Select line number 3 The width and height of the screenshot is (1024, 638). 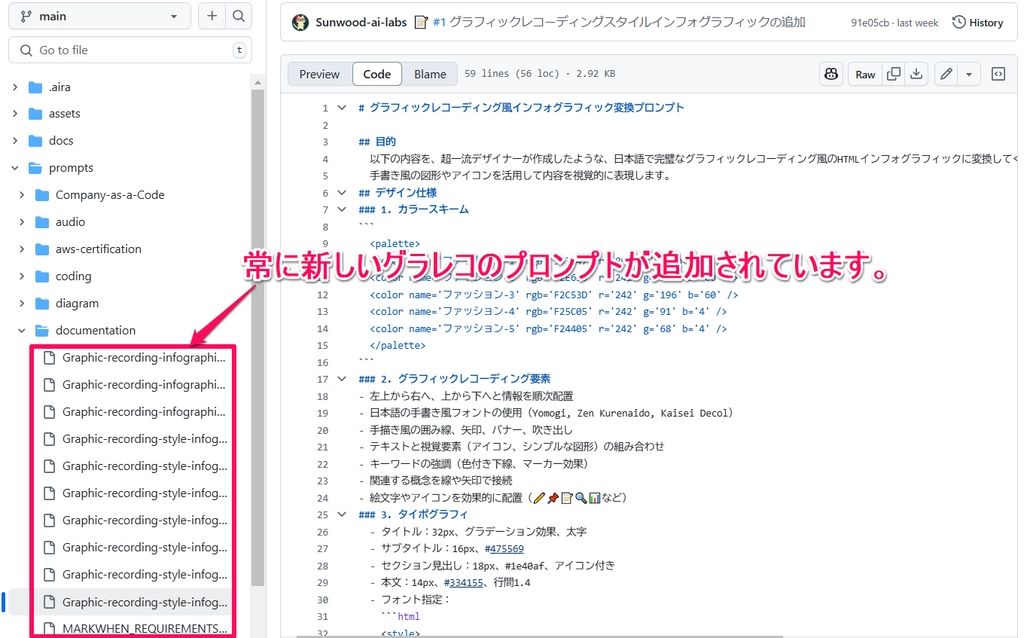tap(325, 142)
